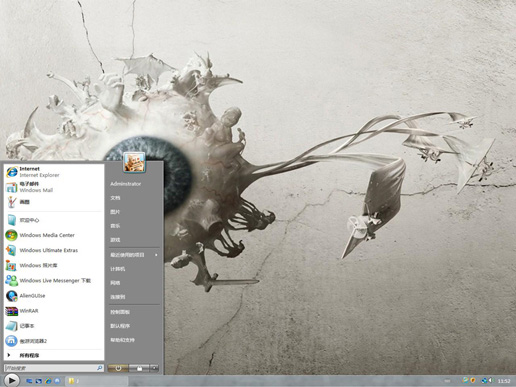
Task: Open 计算机 (Computer) from Start menu
Action: click(118, 269)
